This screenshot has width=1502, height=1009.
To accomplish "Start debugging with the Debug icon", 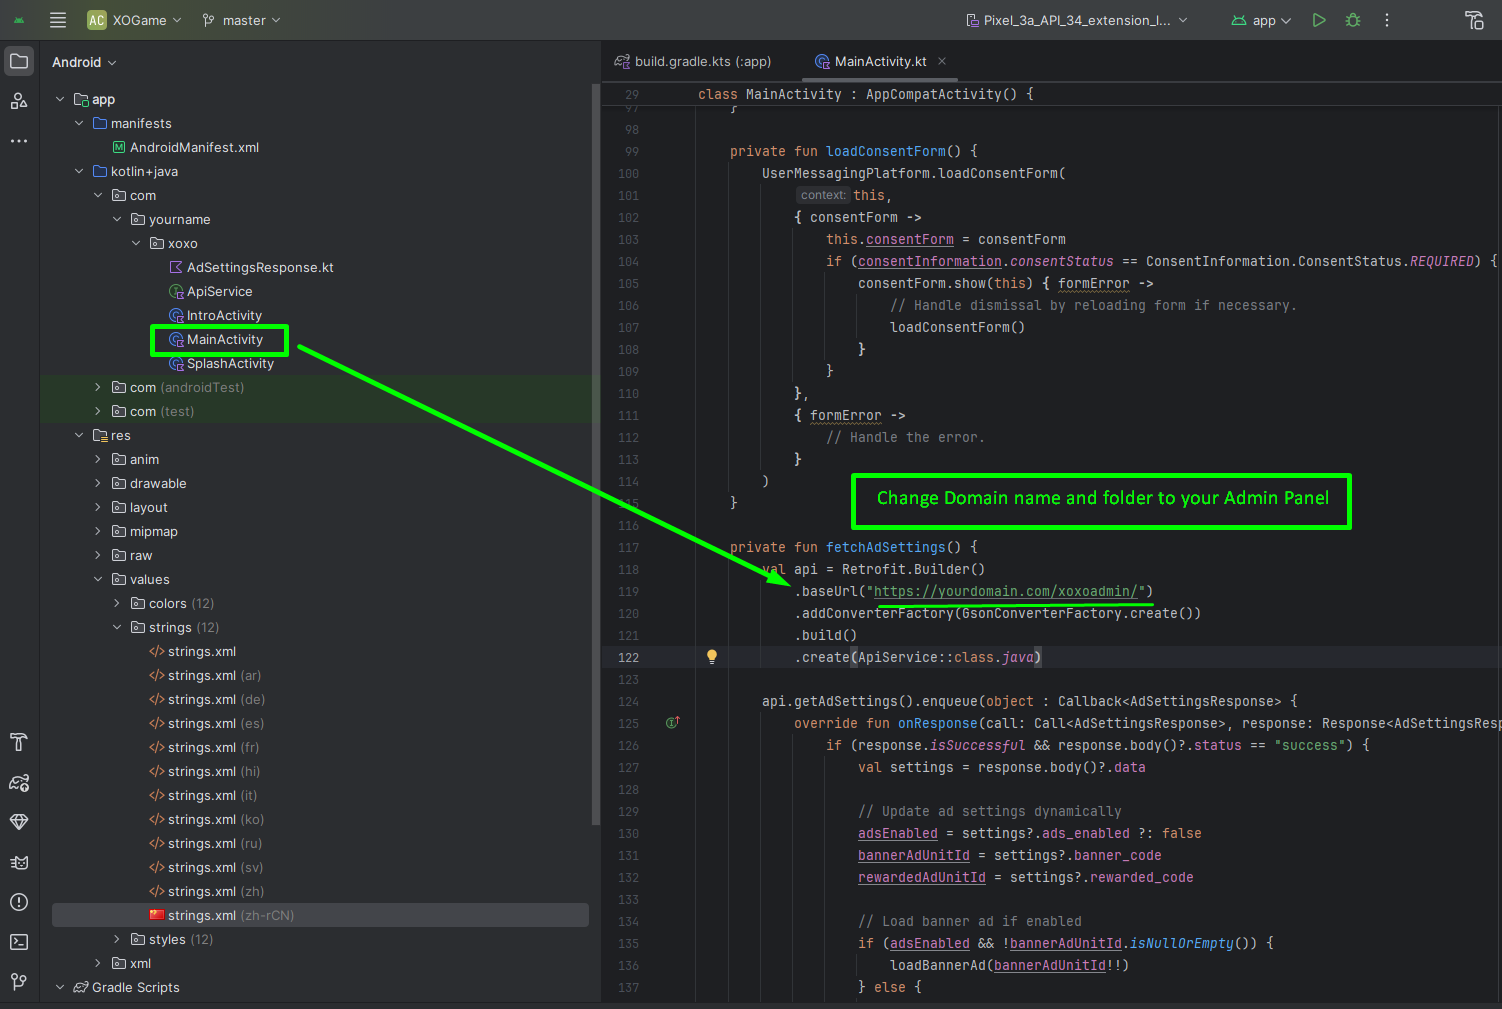I will (1353, 20).
